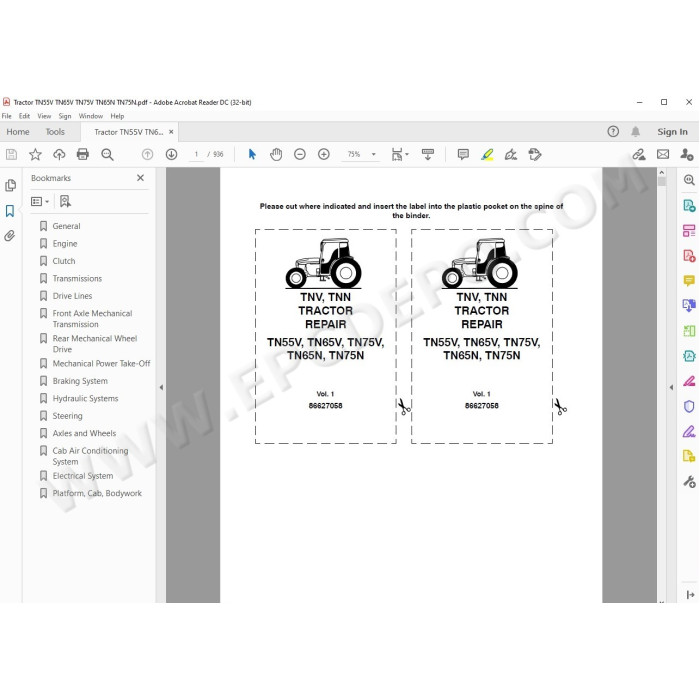The width and height of the screenshot is (700, 700).
Task: Select the Tractor TN55V document tab
Action: click(129, 132)
